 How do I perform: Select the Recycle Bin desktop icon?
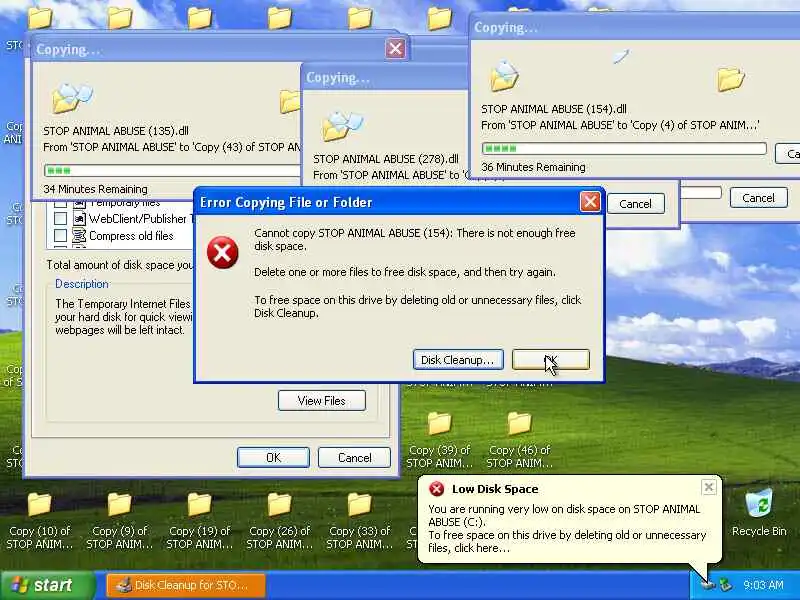pyautogui.click(x=759, y=513)
